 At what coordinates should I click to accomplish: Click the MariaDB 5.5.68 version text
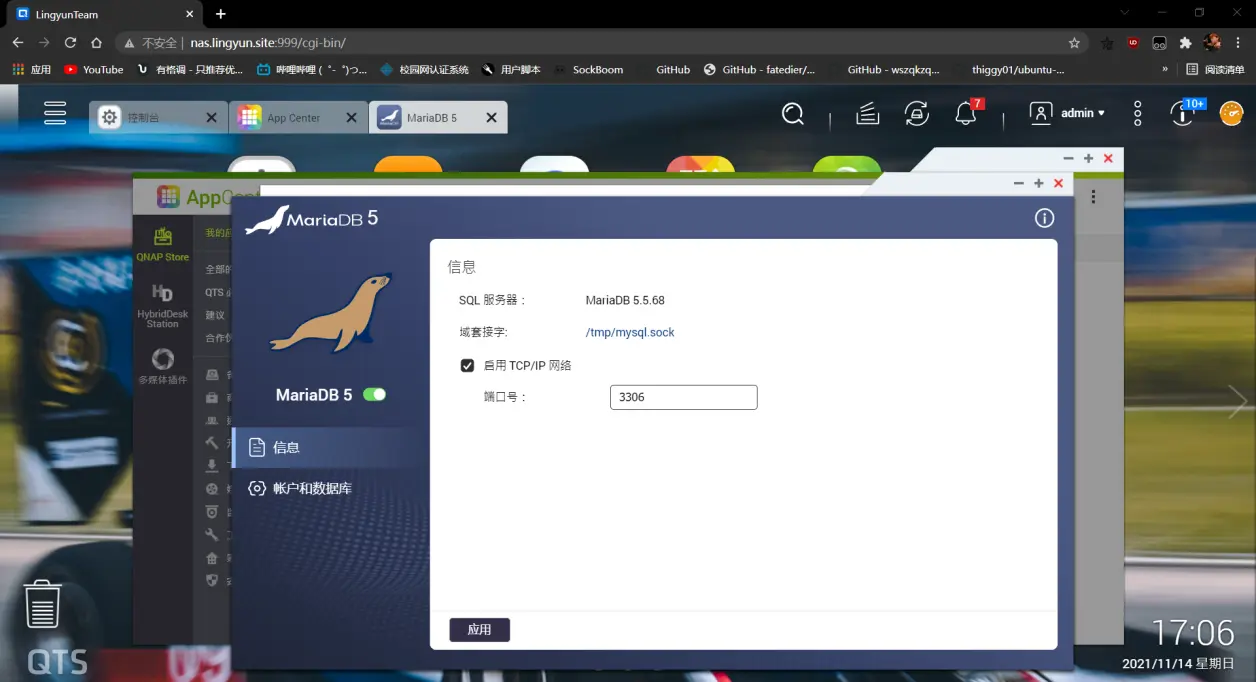(625, 300)
